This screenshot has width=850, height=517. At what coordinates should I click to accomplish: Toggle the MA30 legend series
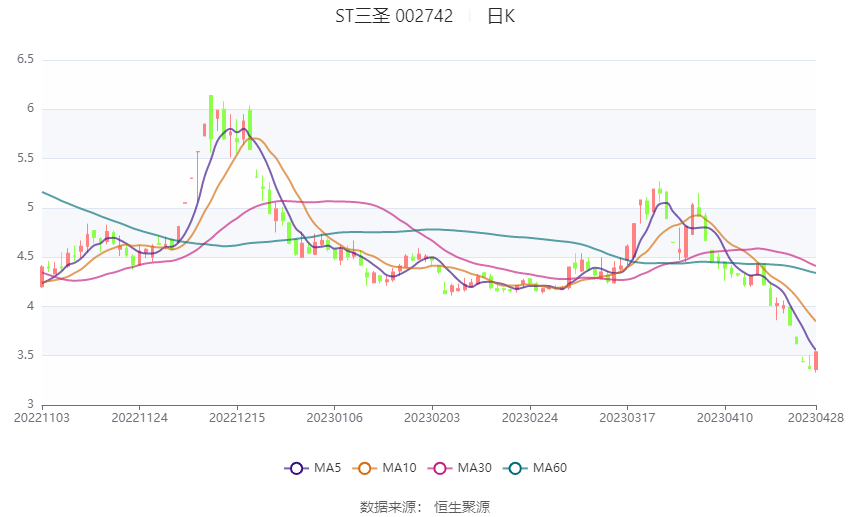[460, 468]
